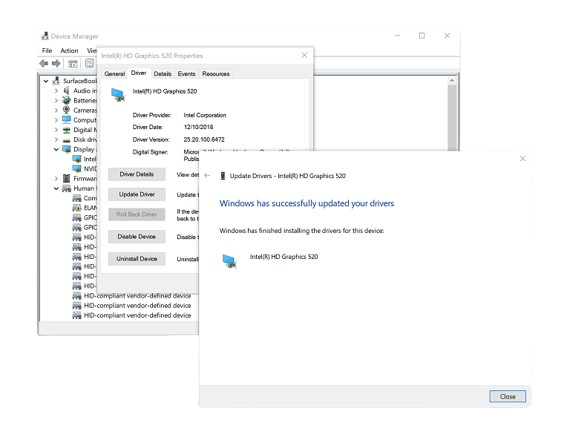
Task: Select the Human Interface Devices category icon
Action: coord(67,188)
